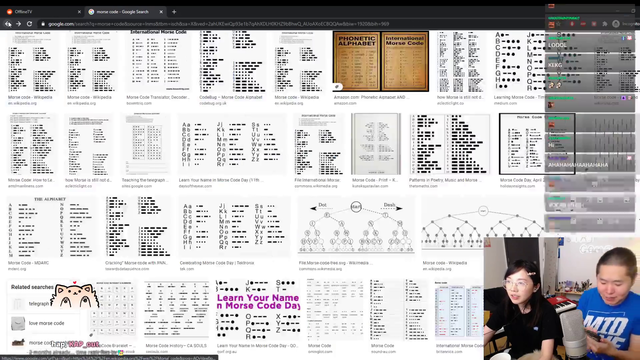Open the Morse Code History CA SOULS image

click(176, 310)
